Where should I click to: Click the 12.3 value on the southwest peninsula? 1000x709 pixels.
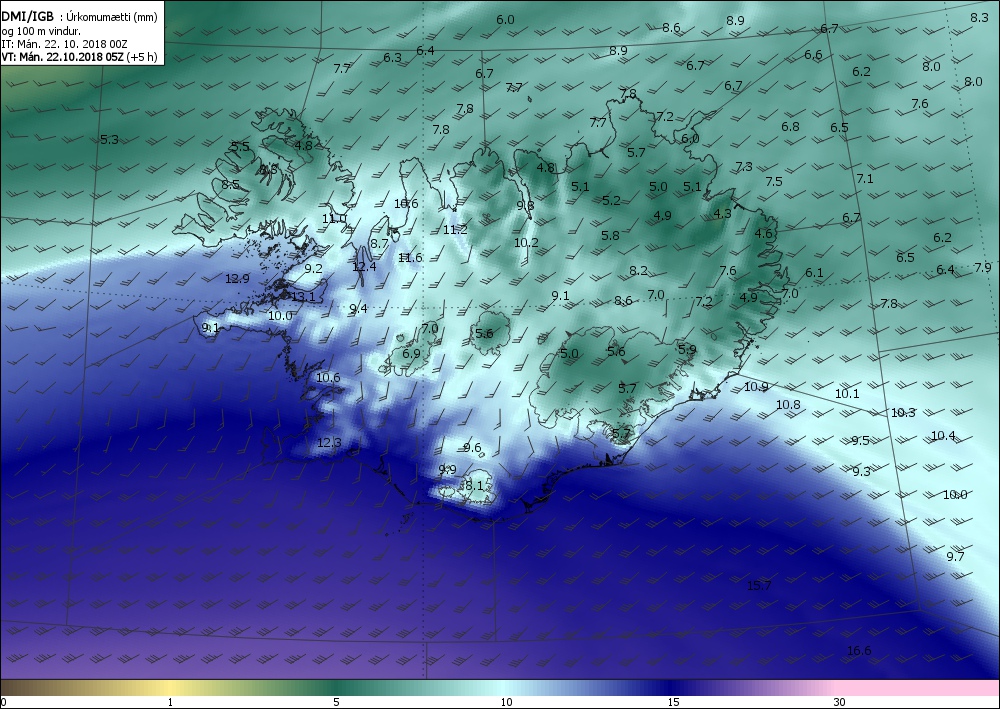coord(329,442)
